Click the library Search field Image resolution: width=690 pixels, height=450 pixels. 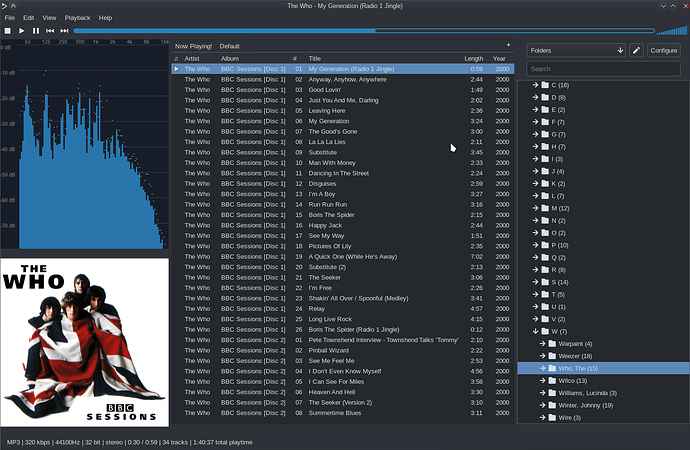(x=603, y=69)
